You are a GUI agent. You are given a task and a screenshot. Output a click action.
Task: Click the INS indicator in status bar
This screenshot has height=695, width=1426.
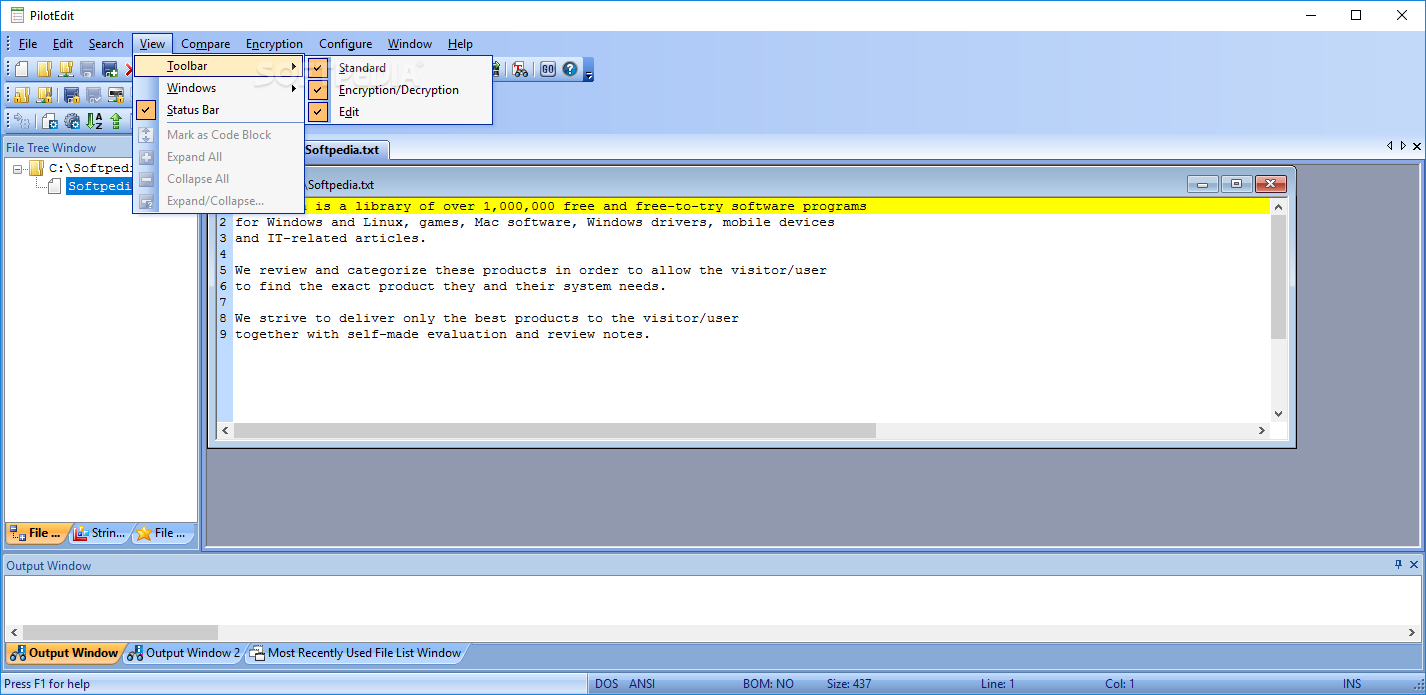(1352, 684)
